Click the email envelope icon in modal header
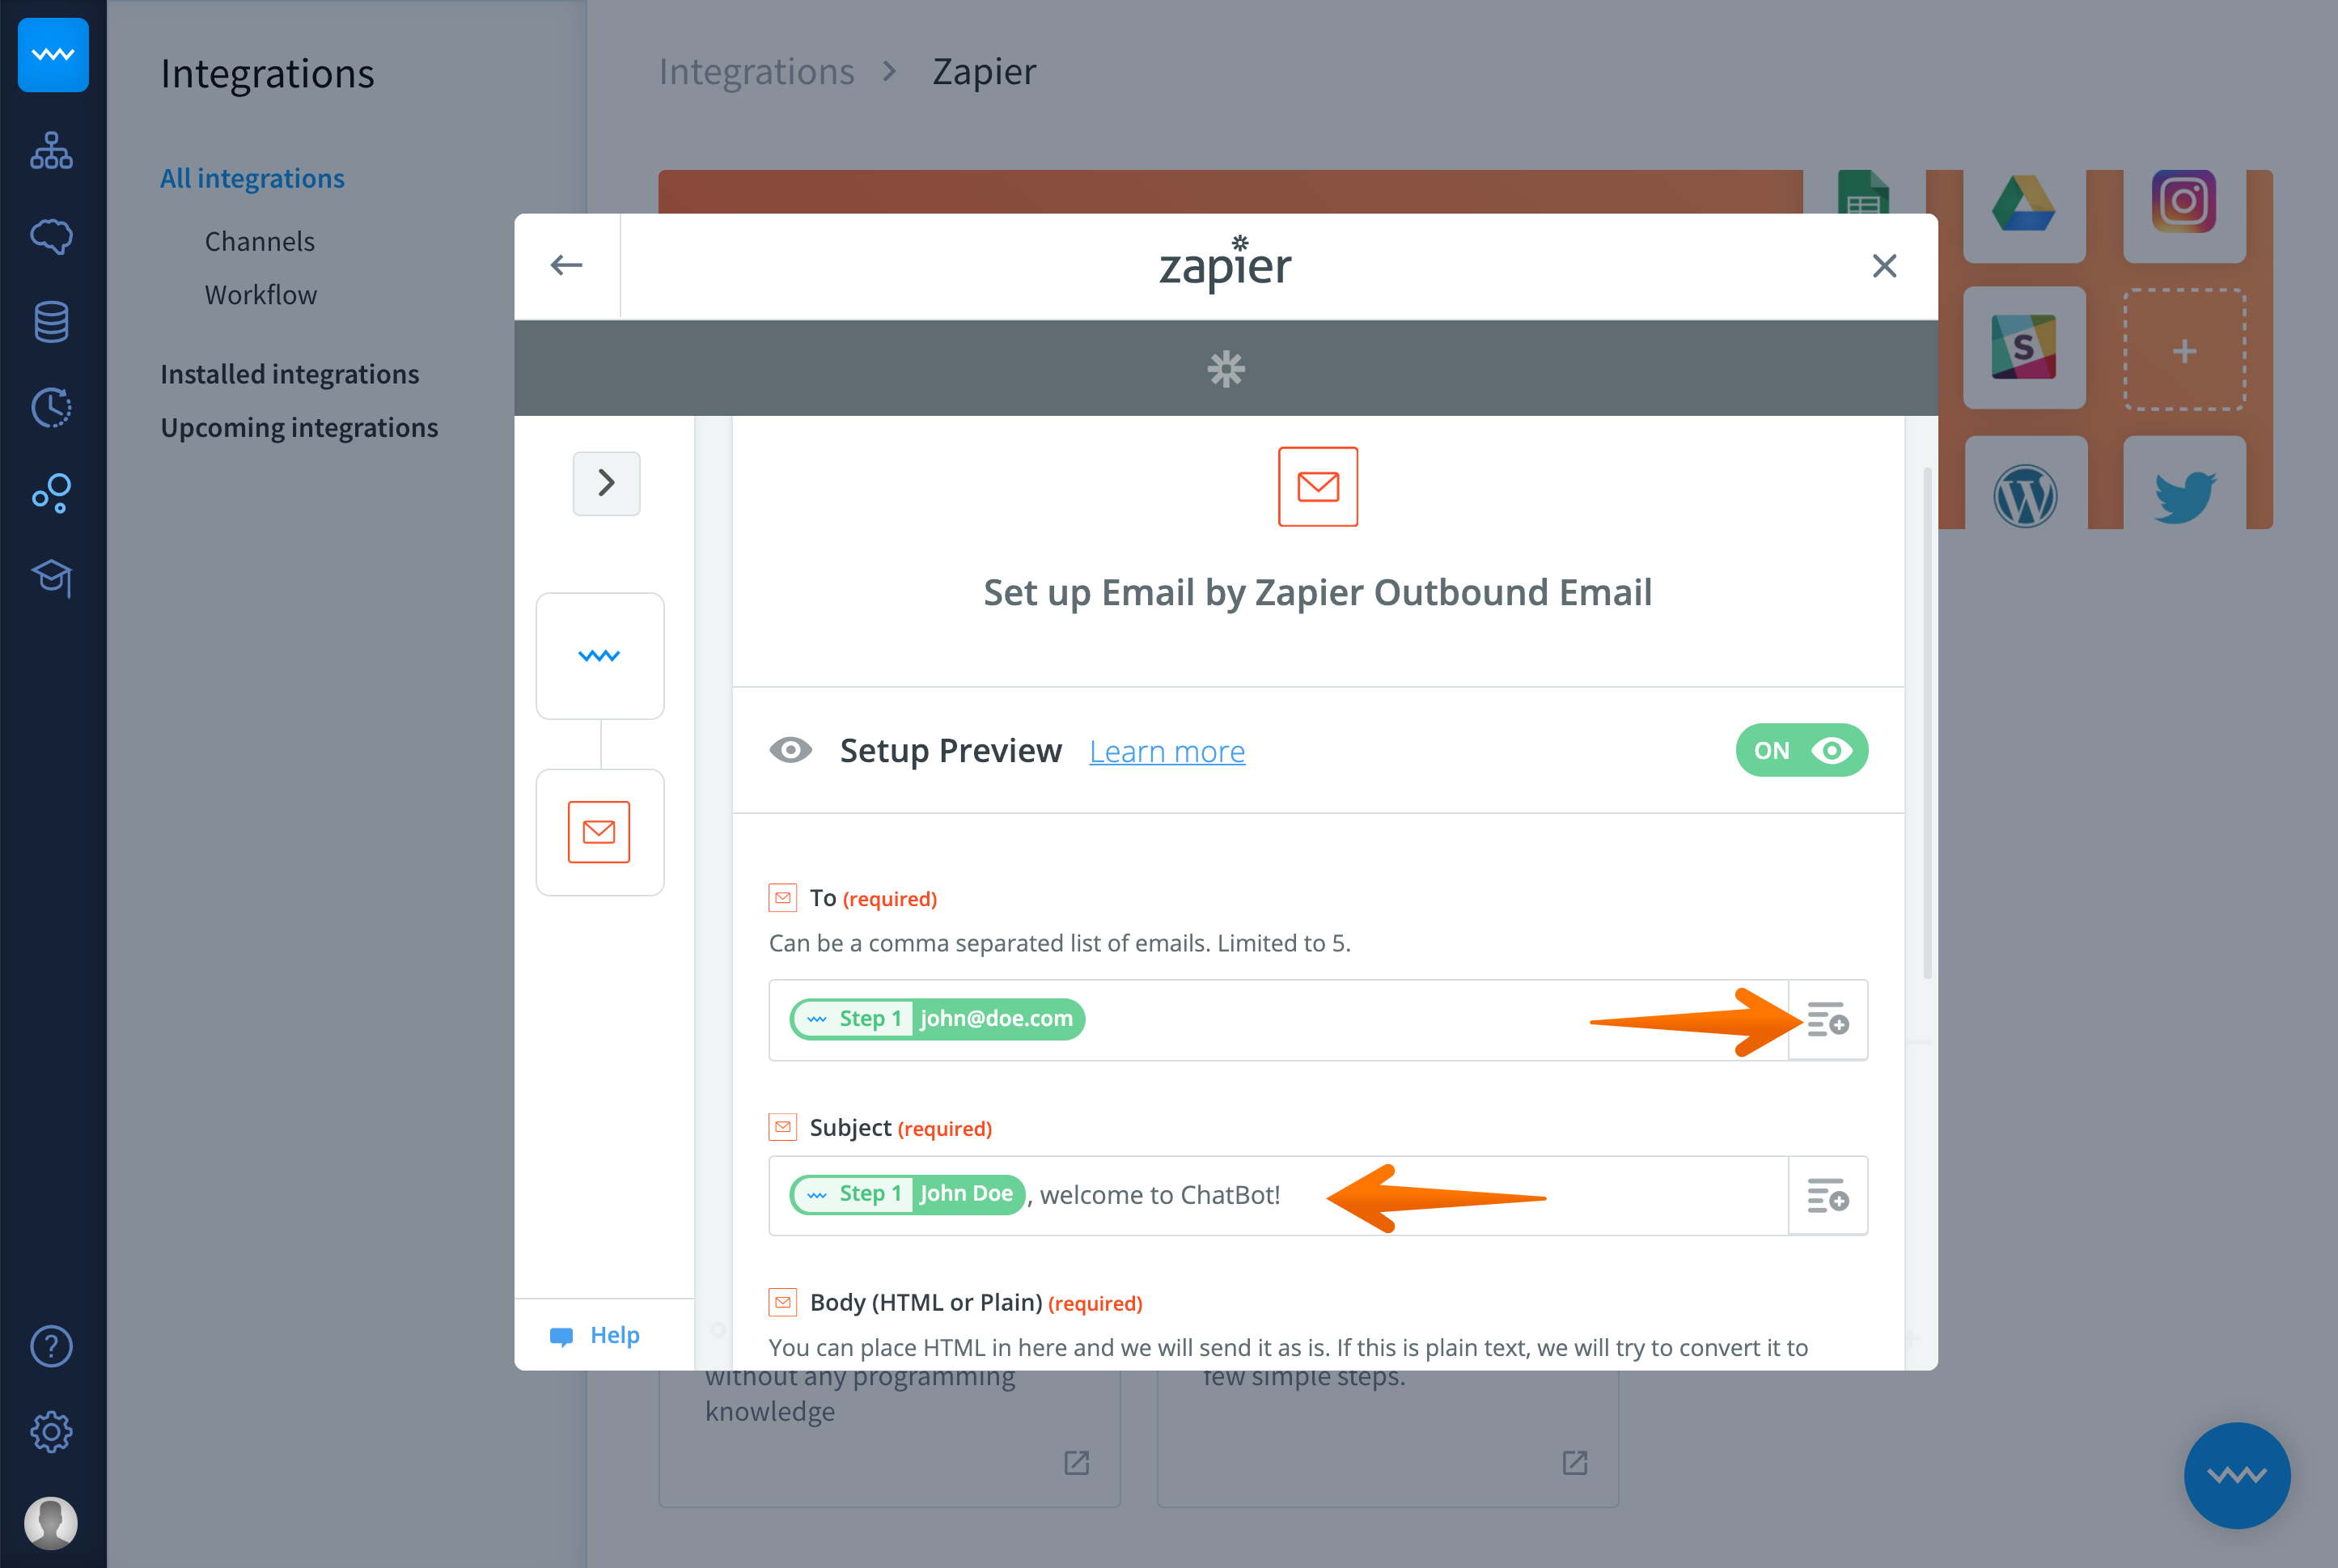Viewport: 2338px width, 1568px height. [1318, 486]
